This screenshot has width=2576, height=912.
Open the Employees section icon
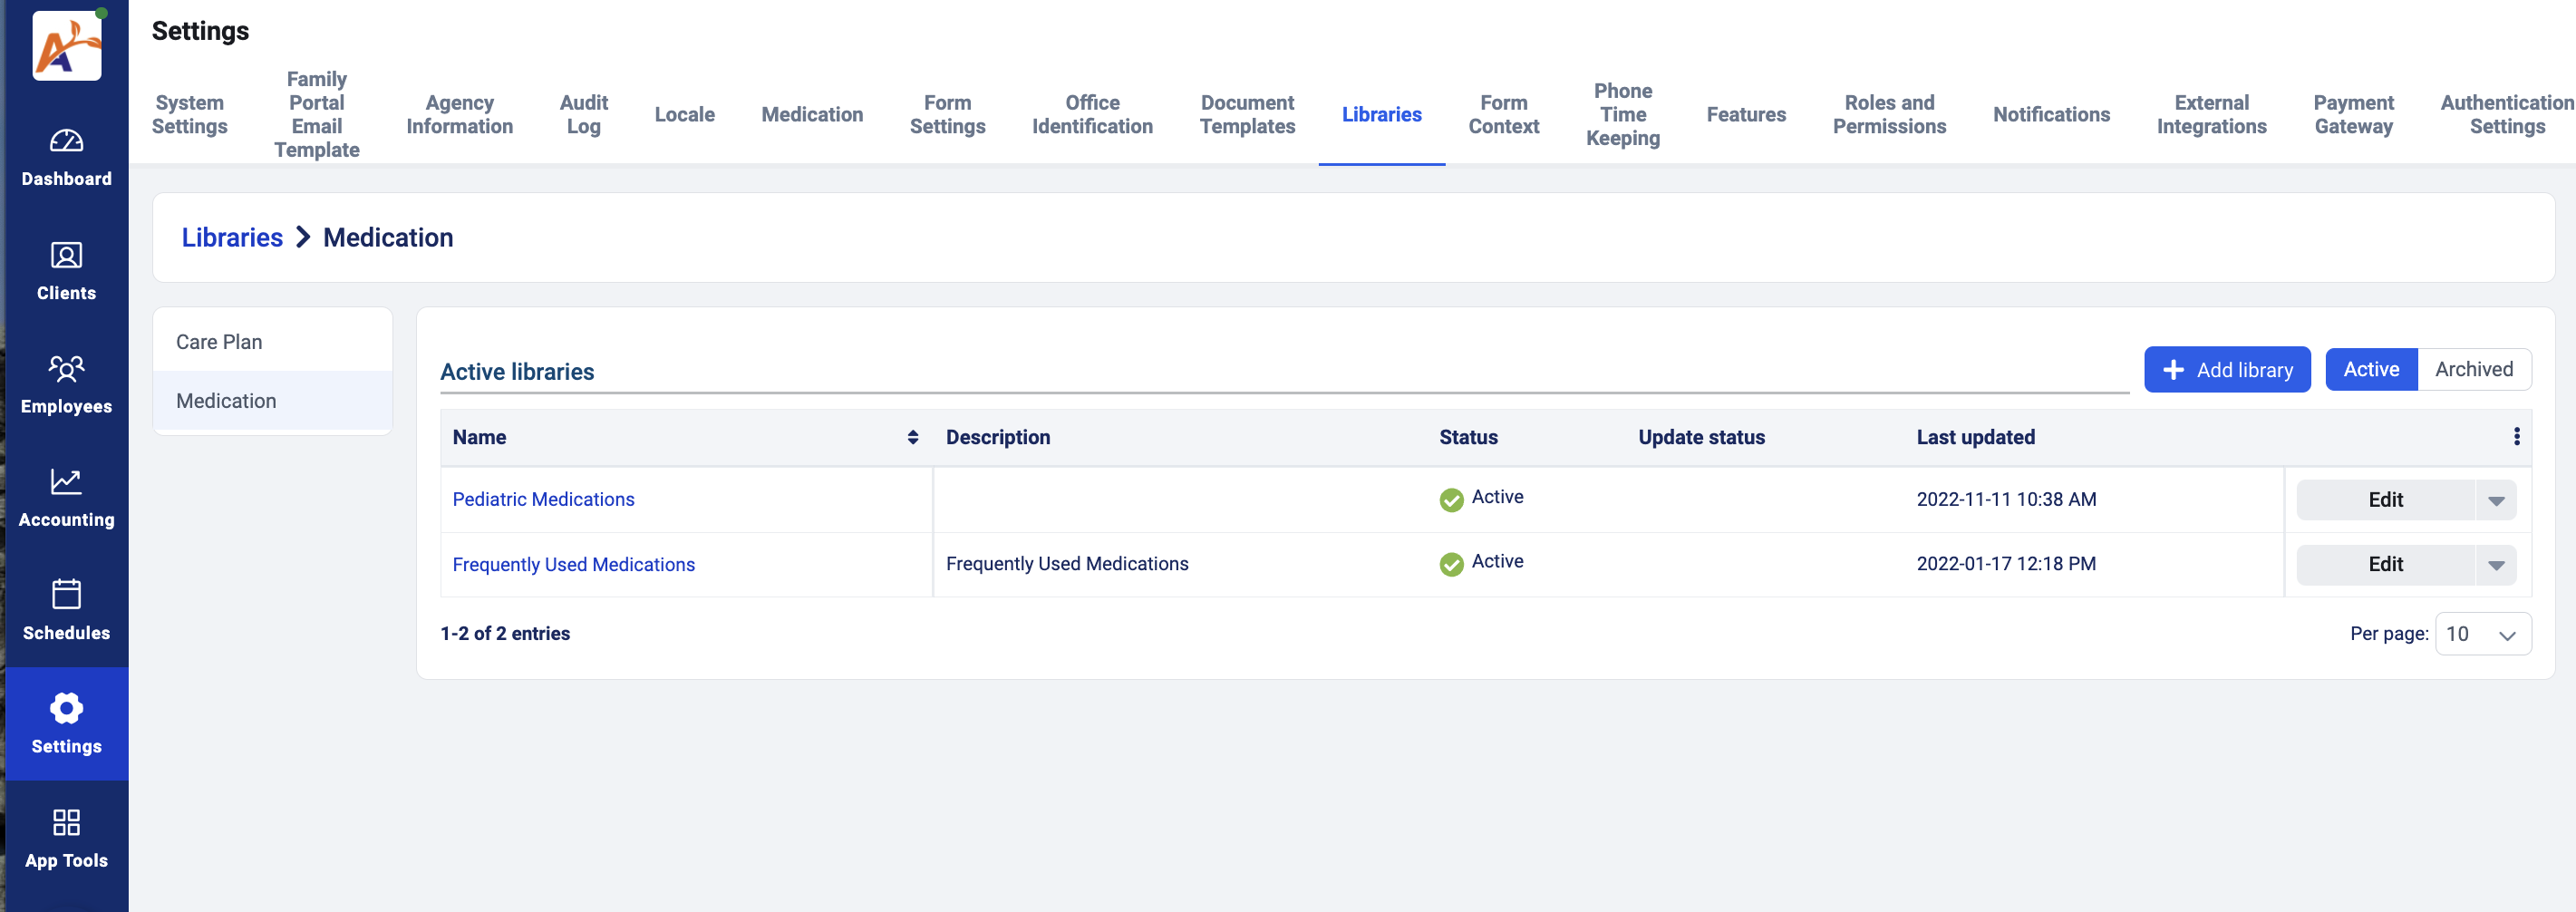pyautogui.click(x=66, y=369)
